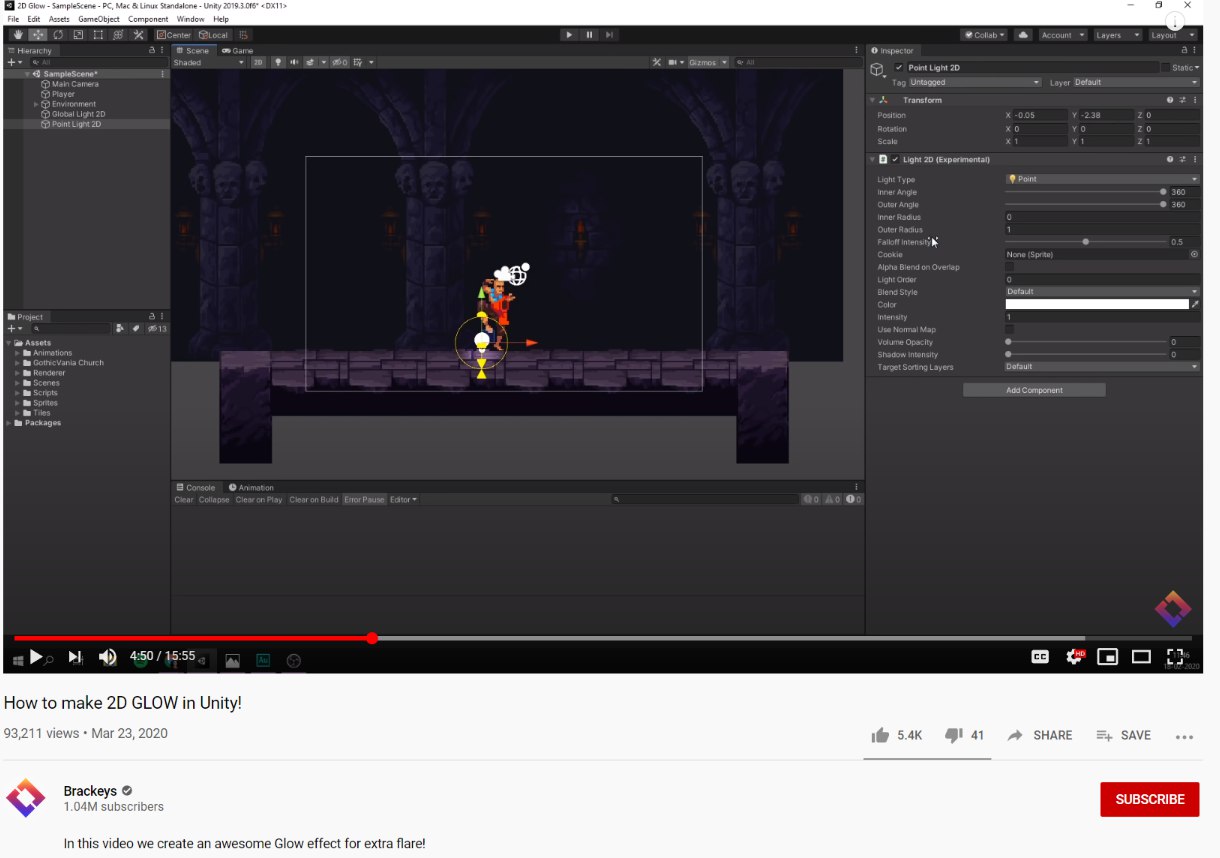
Task: Select the Move tool in Unity toolbar
Action: click(38, 35)
